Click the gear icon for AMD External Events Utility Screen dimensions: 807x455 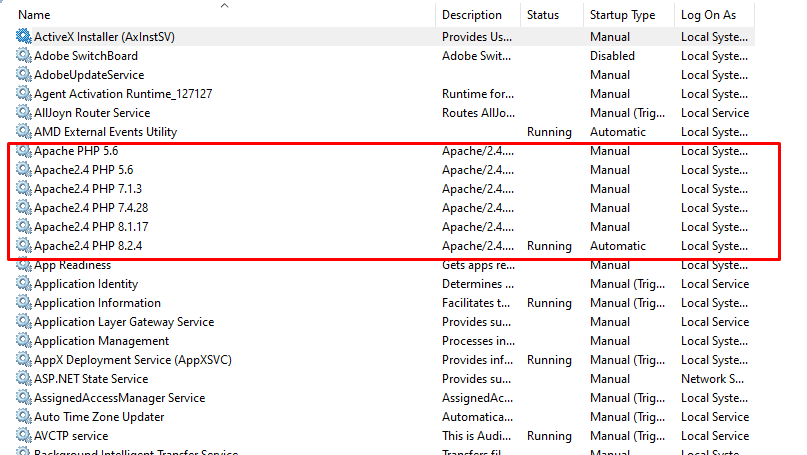click(x=24, y=132)
